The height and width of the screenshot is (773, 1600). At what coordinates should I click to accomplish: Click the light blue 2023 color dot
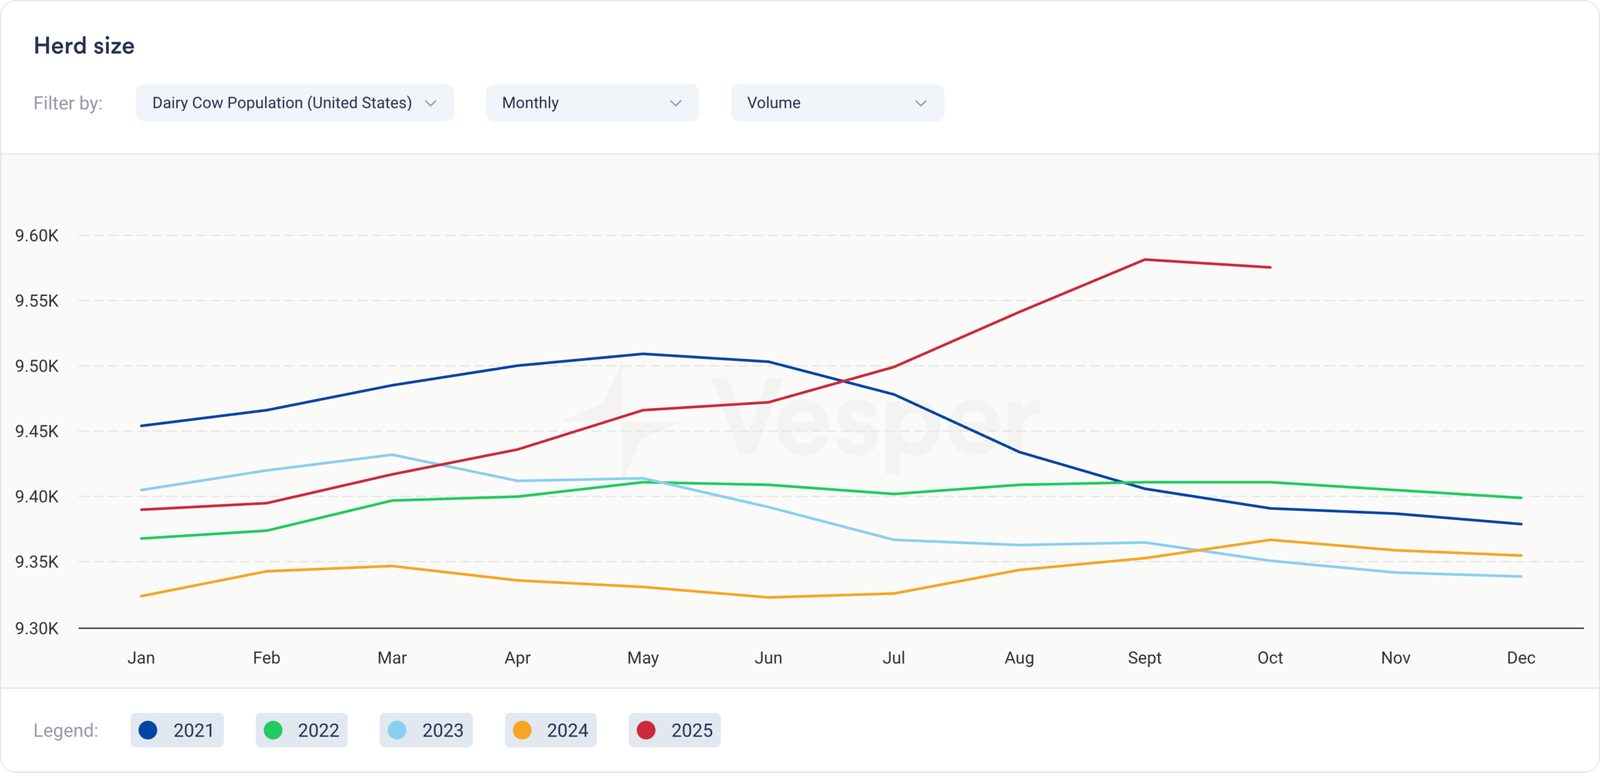(397, 730)
